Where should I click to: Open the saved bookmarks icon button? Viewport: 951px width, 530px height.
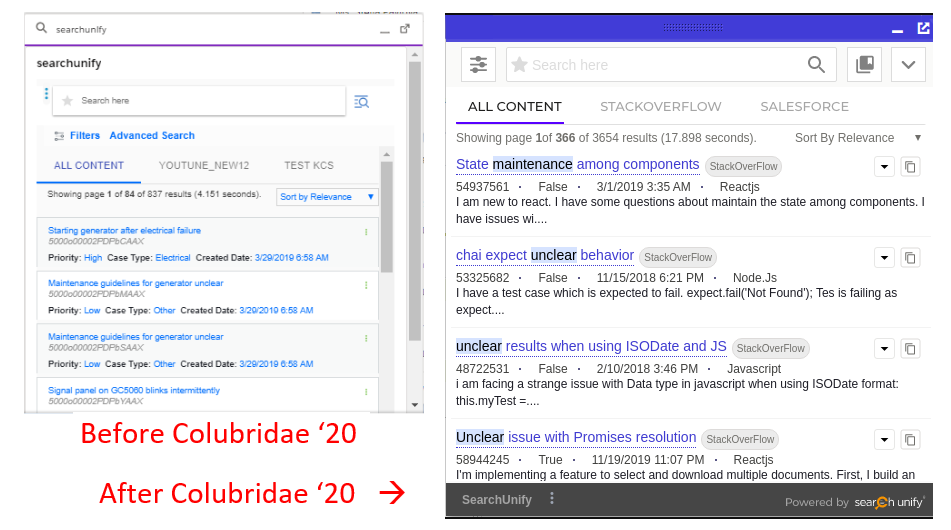[865, 64]
